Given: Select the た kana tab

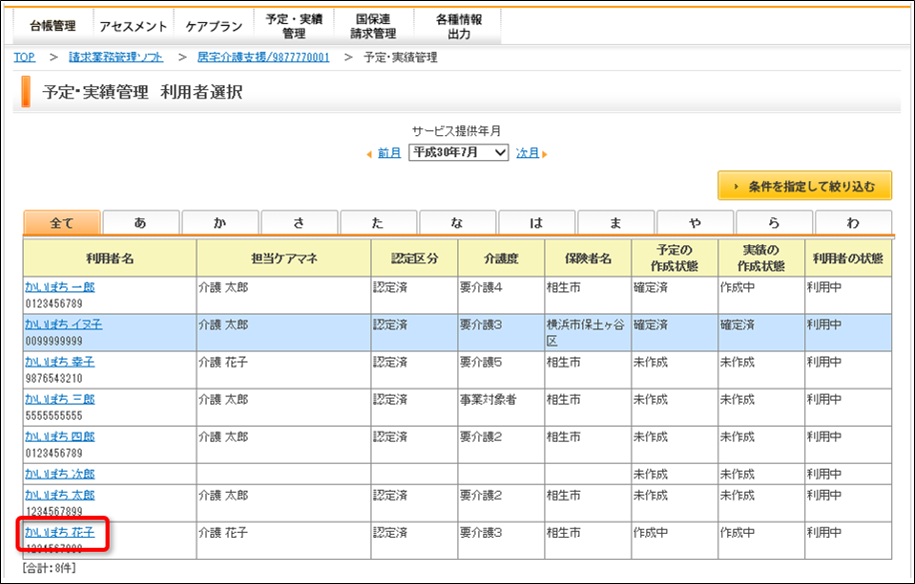Looking at the screenshot, I should click(378, 223).
